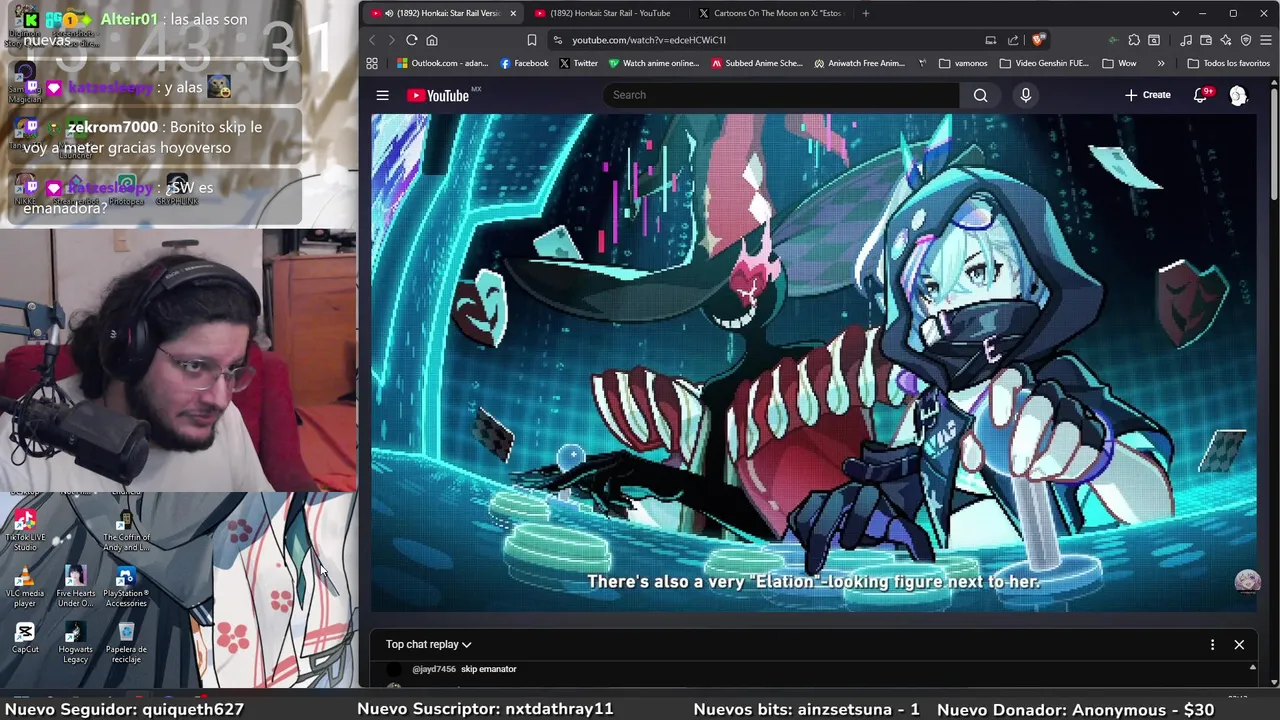Open Aniwatch Free Anime bookmark
Screen dimensions: 1280x720
(x=859, y=63)
